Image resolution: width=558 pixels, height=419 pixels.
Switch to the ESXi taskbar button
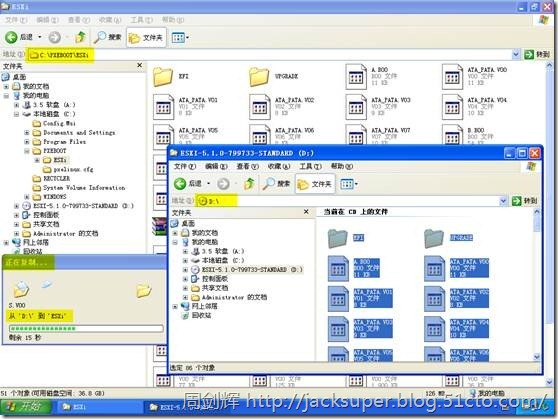(100, 407)
